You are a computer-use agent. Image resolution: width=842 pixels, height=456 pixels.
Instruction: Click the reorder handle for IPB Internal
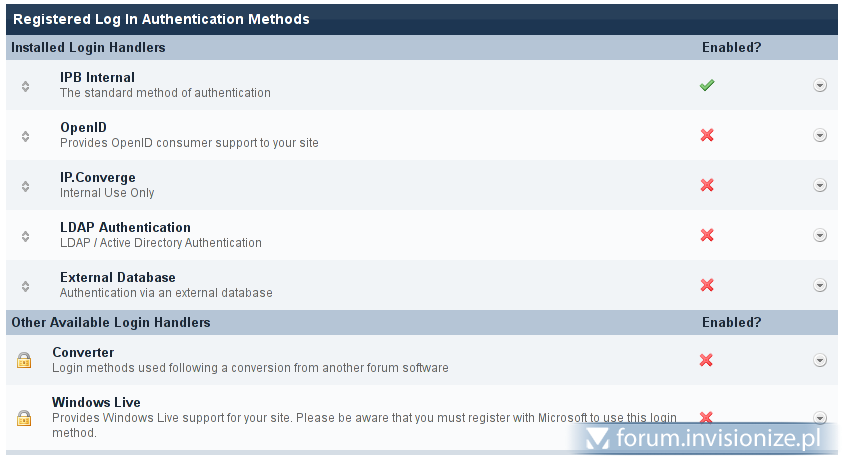(25, 86)
